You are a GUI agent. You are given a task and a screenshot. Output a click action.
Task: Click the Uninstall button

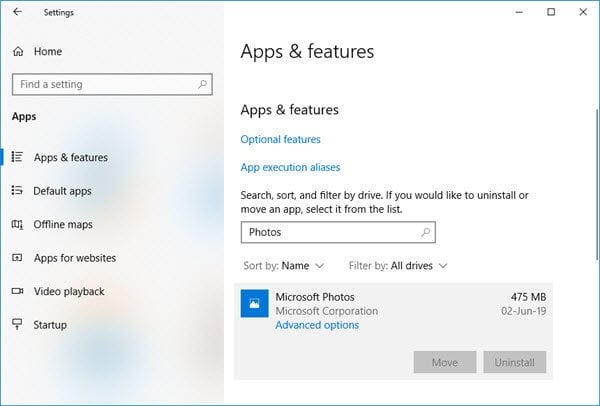(515, 362)
